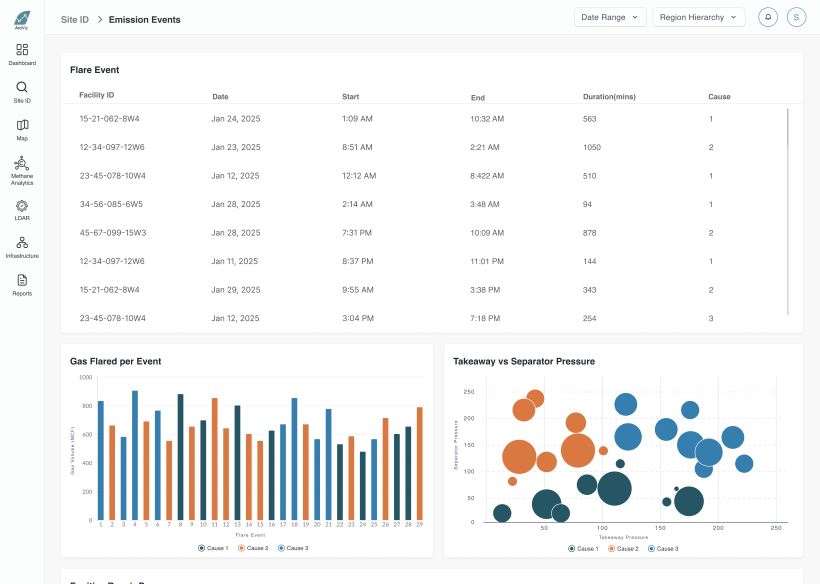The height and width of the screenshot is (584, 820).
Task: Click the 11:01 PM end time
Action: pyautogui.click(x=487, y=261)
